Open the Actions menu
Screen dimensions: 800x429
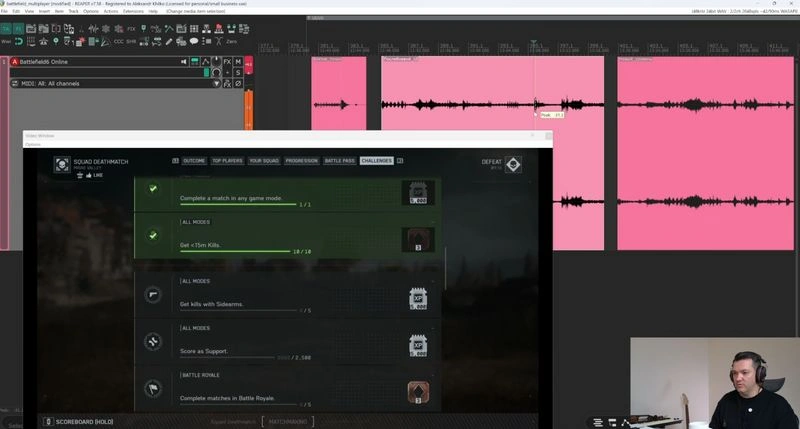pos(111,11)
